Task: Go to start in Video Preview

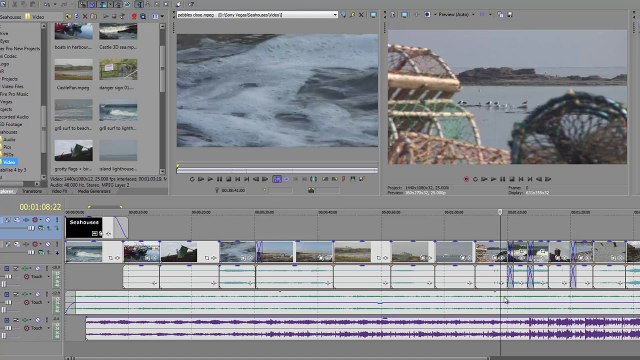Action: (521, 179)
